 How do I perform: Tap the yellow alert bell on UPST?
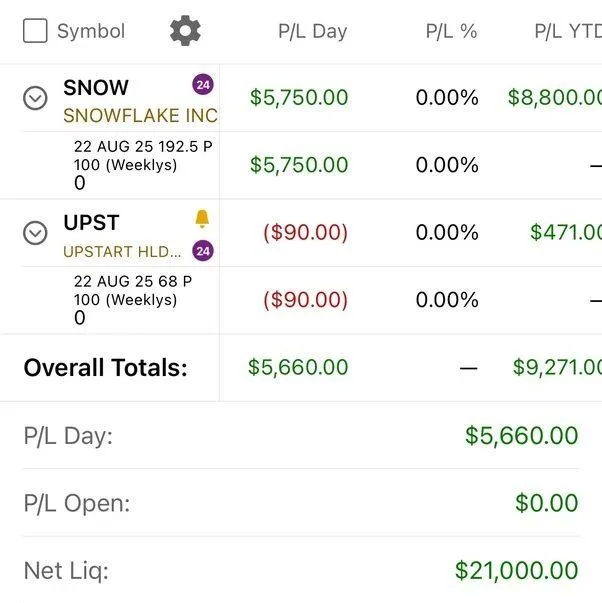(x=202, y=219)
